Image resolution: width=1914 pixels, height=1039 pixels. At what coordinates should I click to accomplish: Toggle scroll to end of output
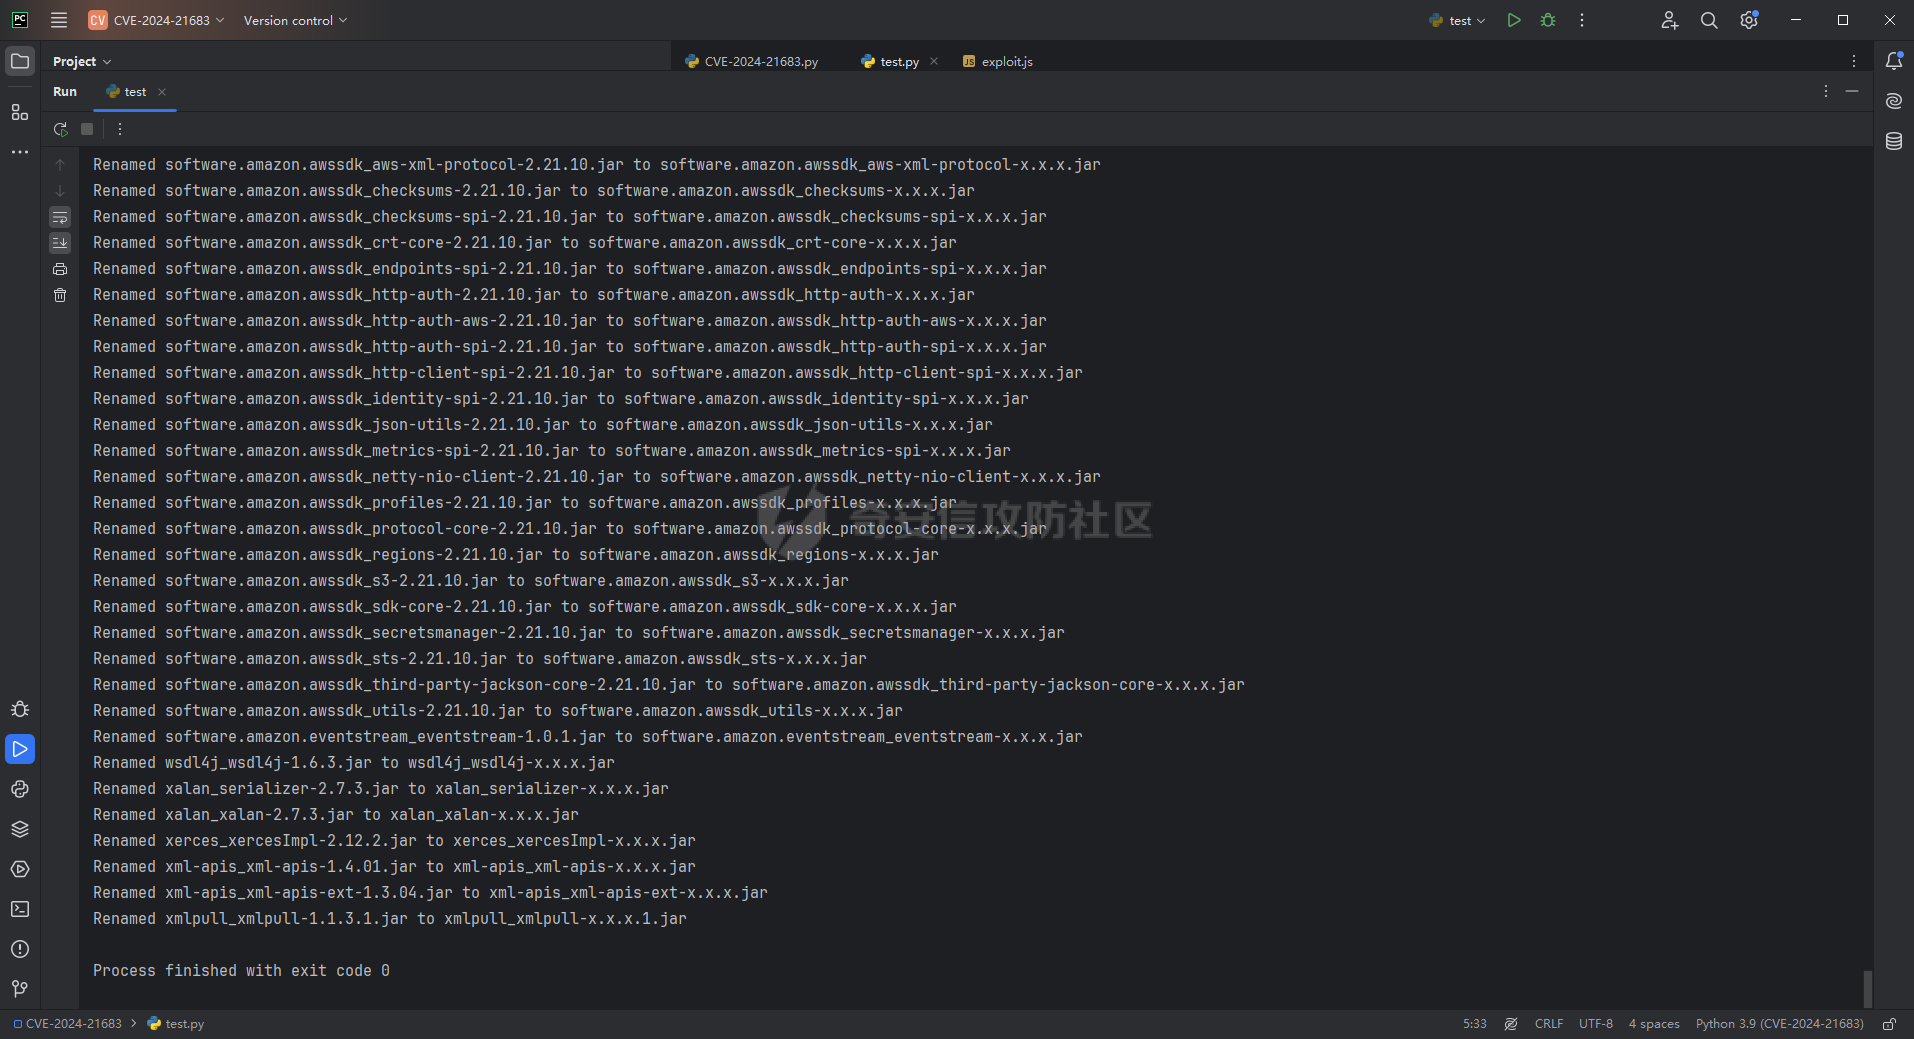(x=60, y=243)
